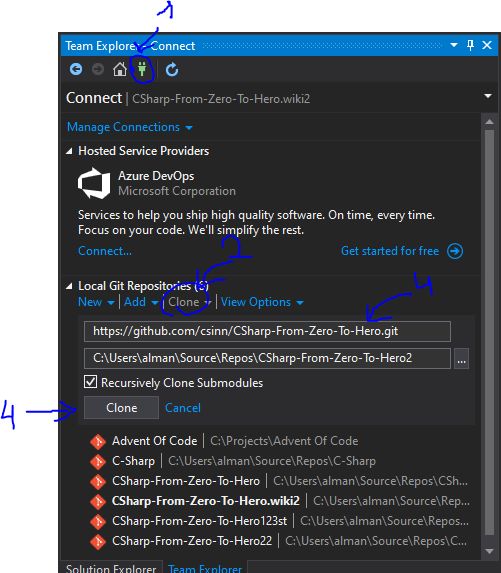Click the Microsoft Corporation text
The width and height of the screenshot is (501, 573).
pos(177,191)
